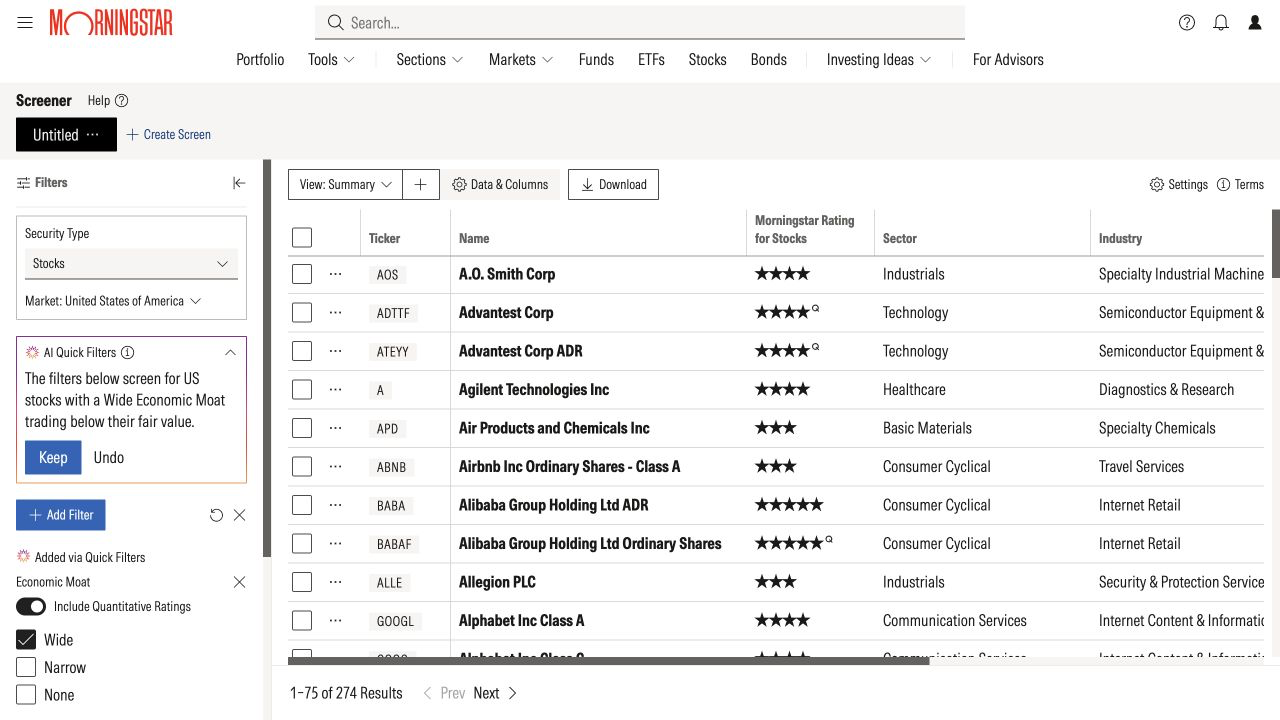The height and width of the screenshot is (720, 1280).
Task: Change Market: United States of America
Action: click(x=113, y=301)
